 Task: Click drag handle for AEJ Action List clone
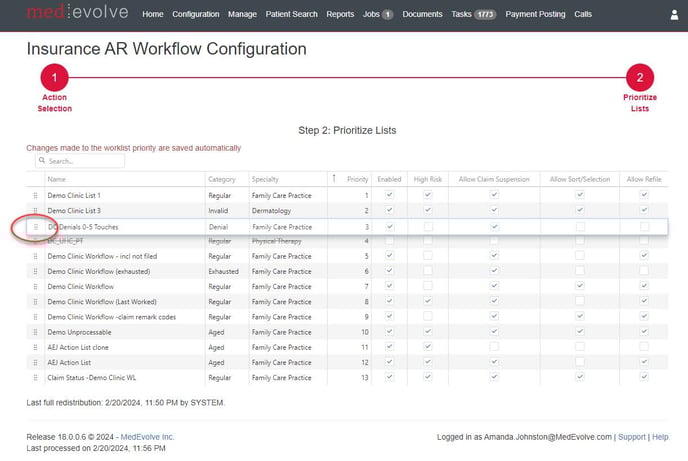(36, 346)
